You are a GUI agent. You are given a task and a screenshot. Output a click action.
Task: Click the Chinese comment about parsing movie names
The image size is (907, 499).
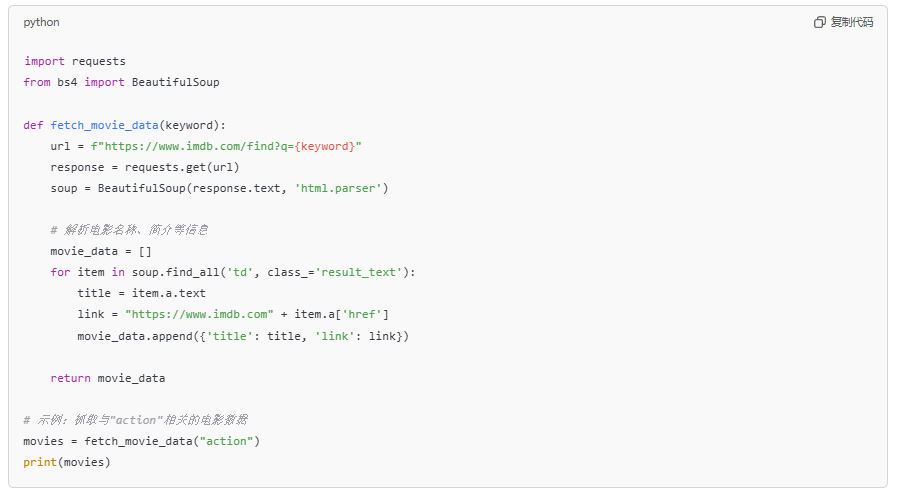coord(129,230)
